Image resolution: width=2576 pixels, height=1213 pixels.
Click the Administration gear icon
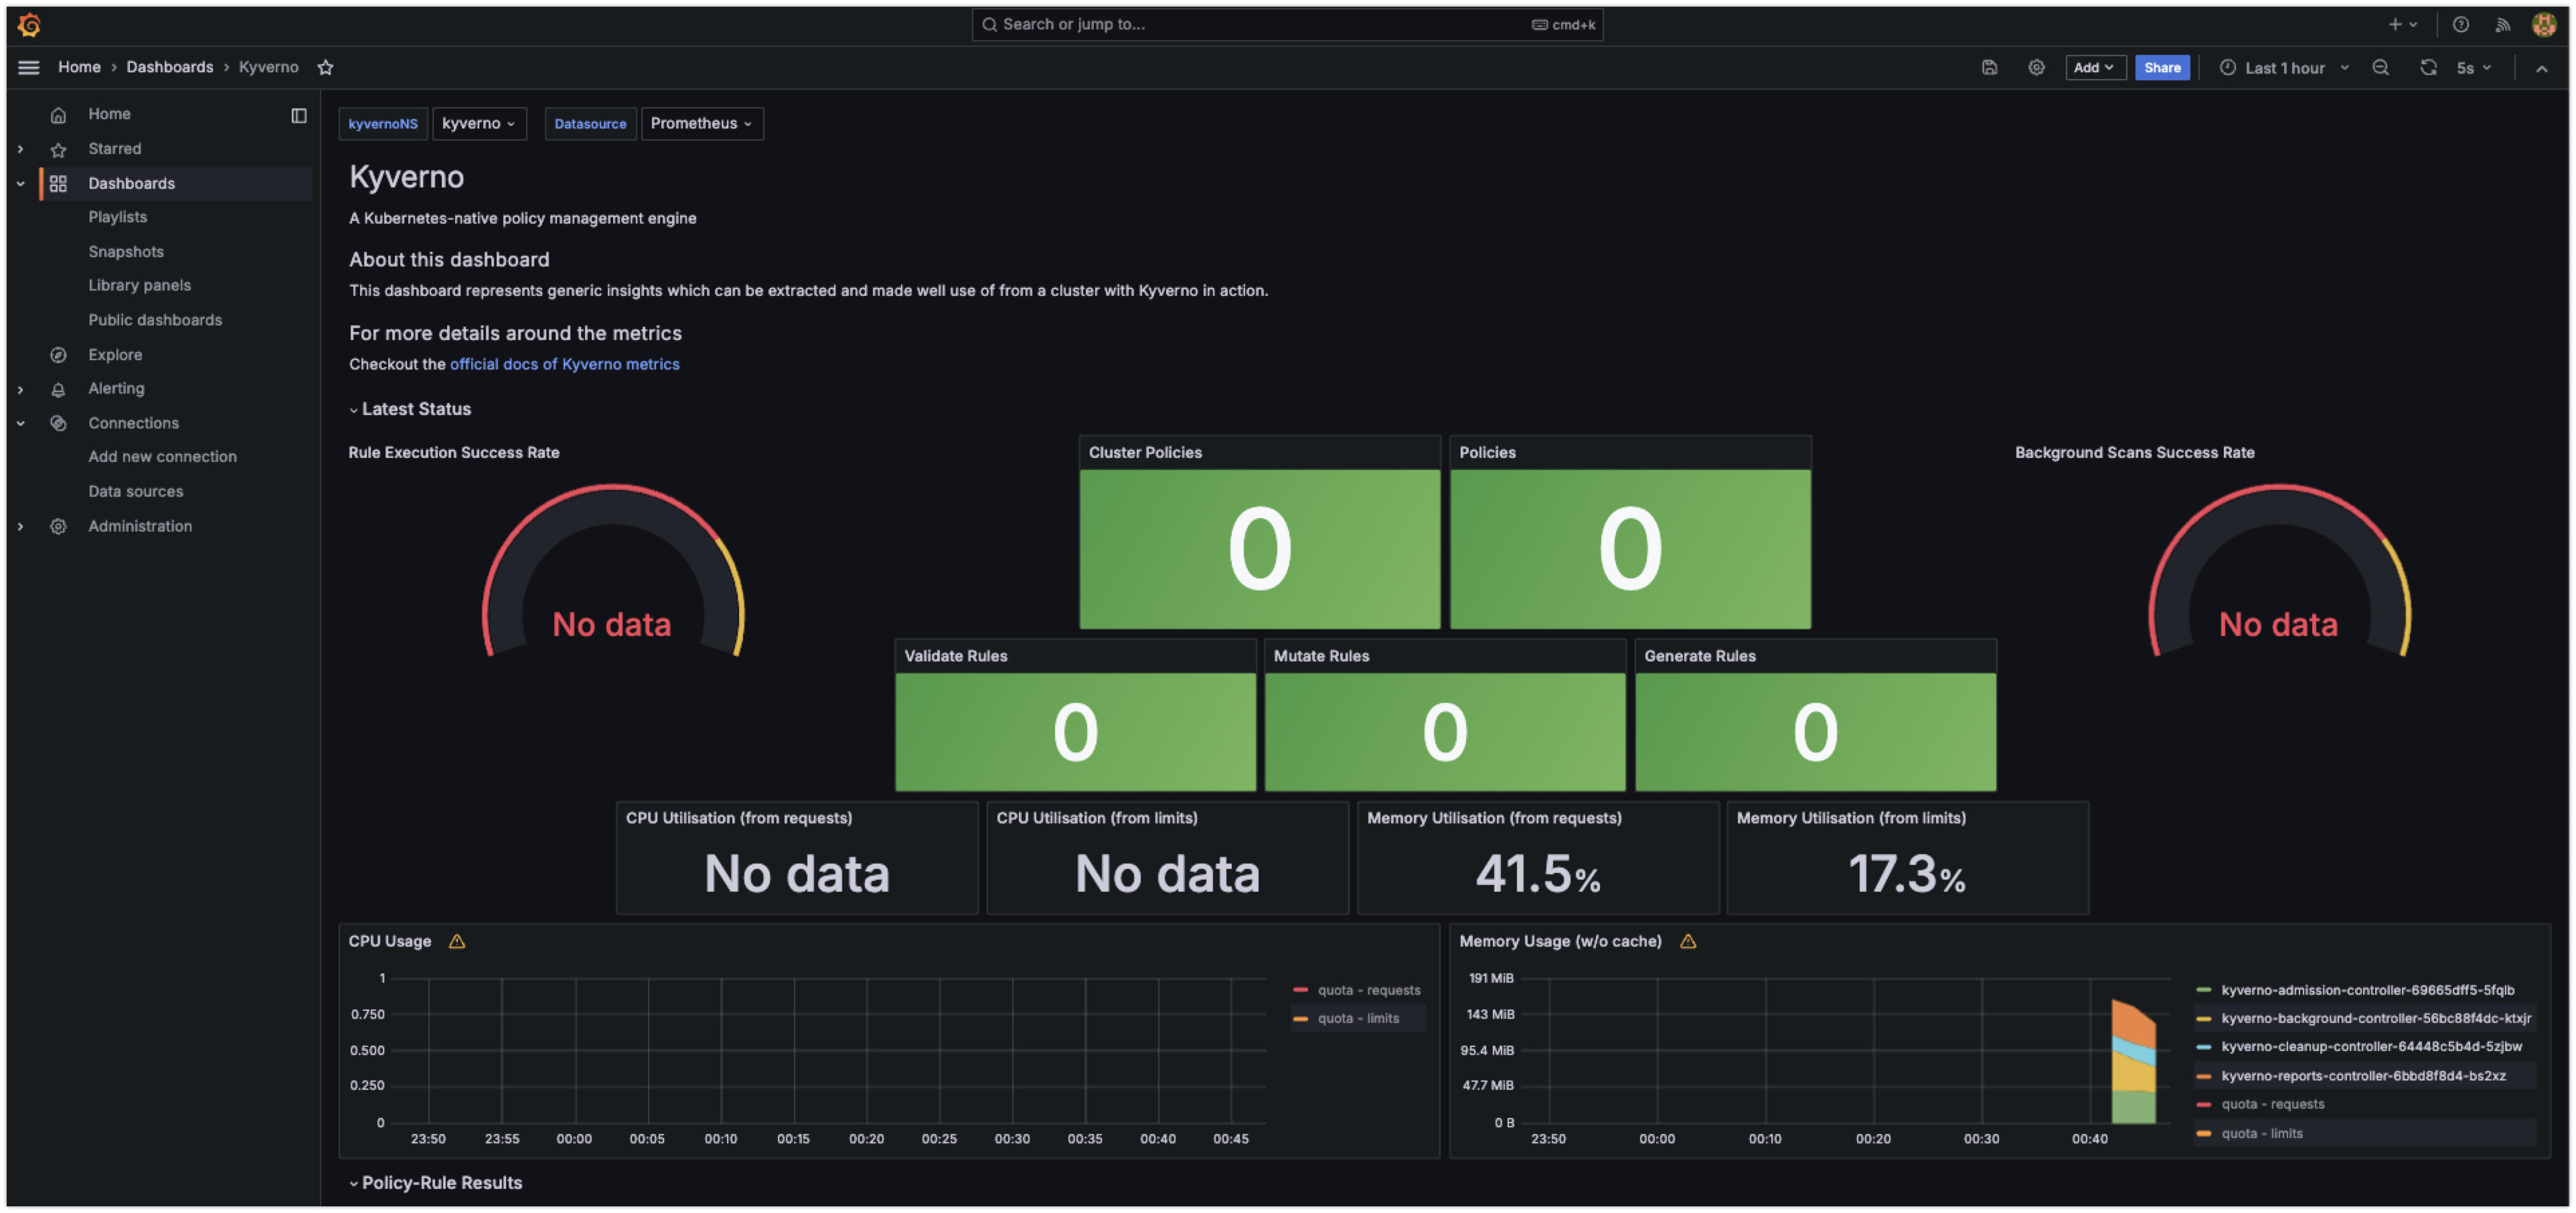58,526
